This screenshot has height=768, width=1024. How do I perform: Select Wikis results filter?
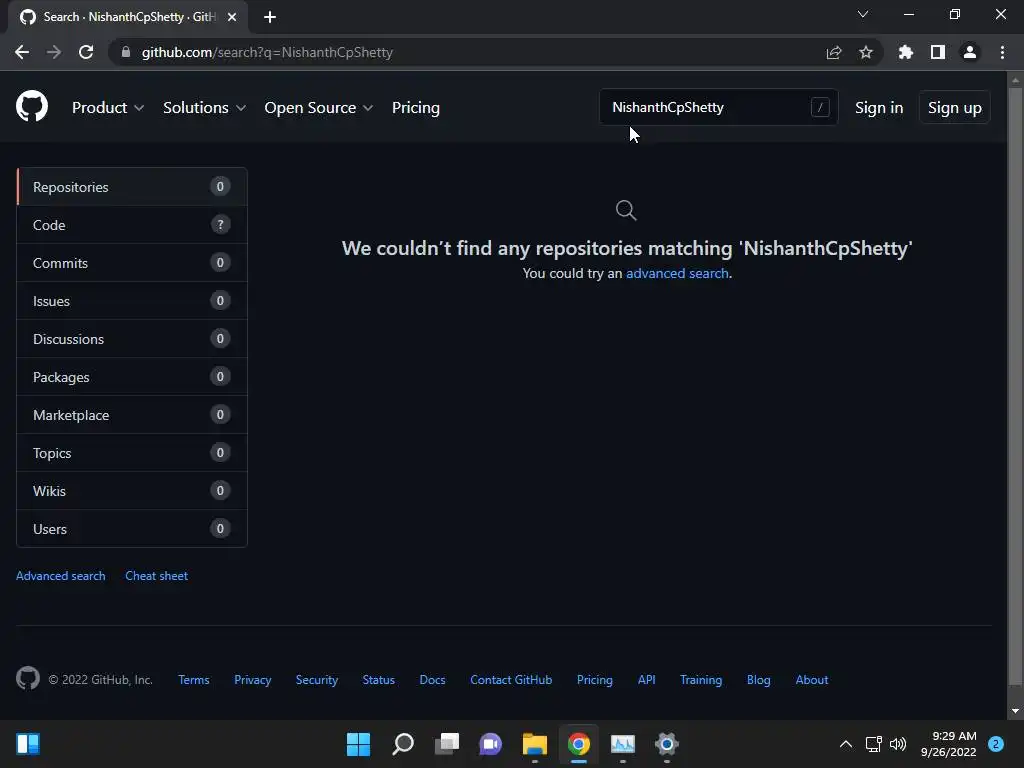click(132, 490)
